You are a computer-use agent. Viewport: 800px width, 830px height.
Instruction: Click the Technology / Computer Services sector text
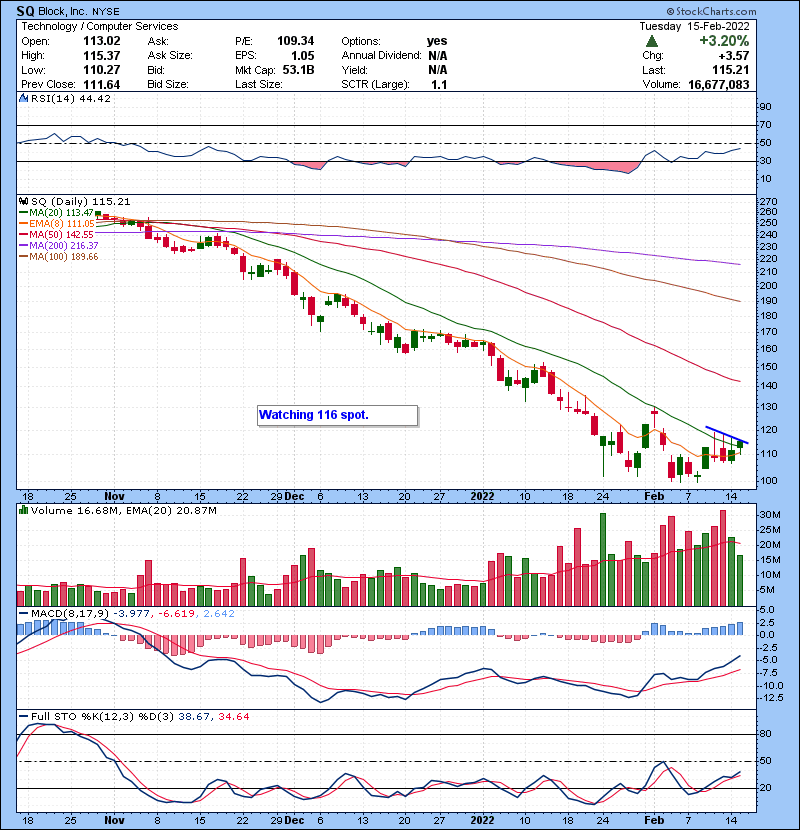[x=100, y=26]
